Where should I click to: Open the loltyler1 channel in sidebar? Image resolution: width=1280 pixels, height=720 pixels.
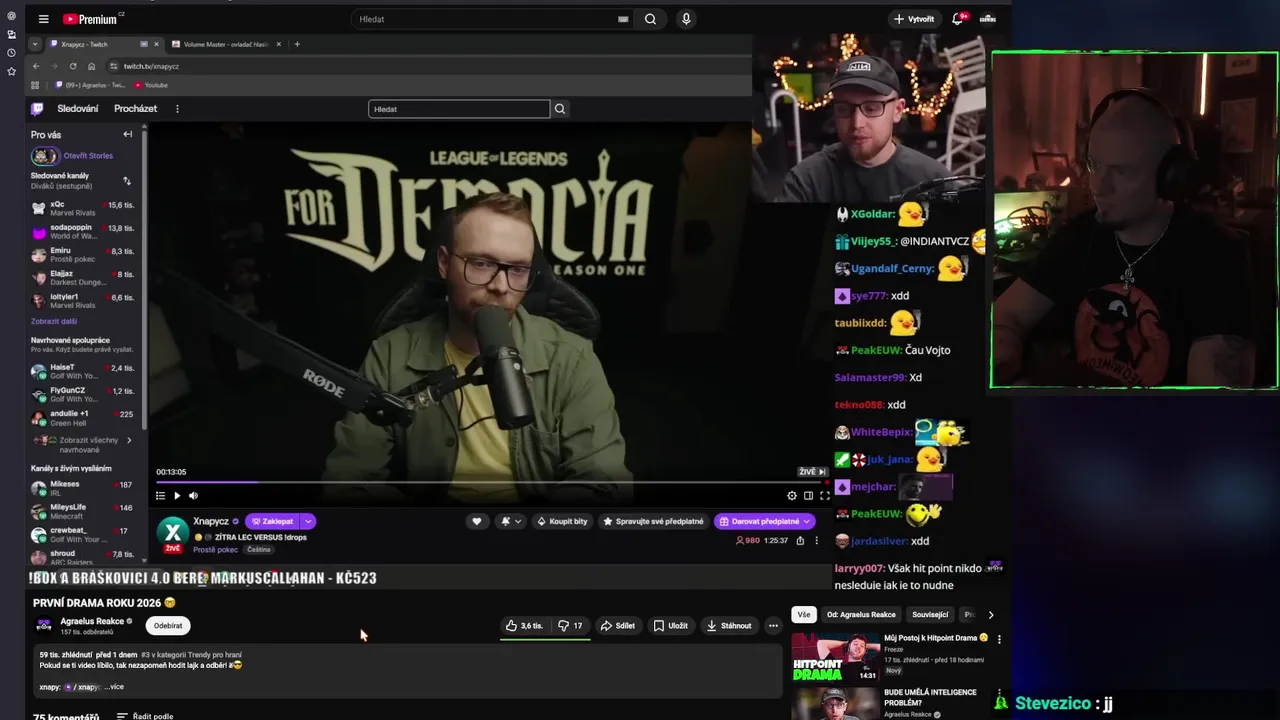point(83,301)
